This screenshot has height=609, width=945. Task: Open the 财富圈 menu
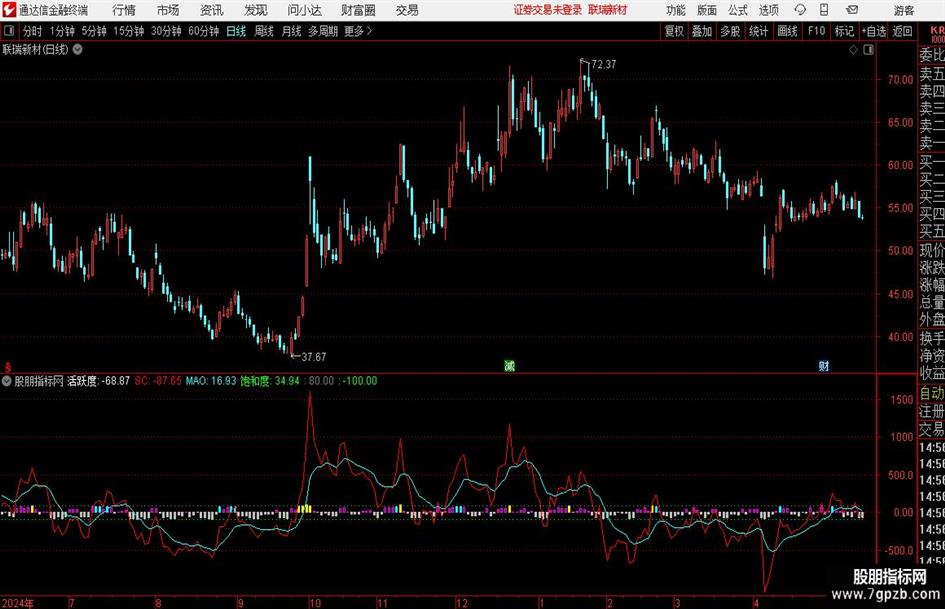click(x=358, y=10)
